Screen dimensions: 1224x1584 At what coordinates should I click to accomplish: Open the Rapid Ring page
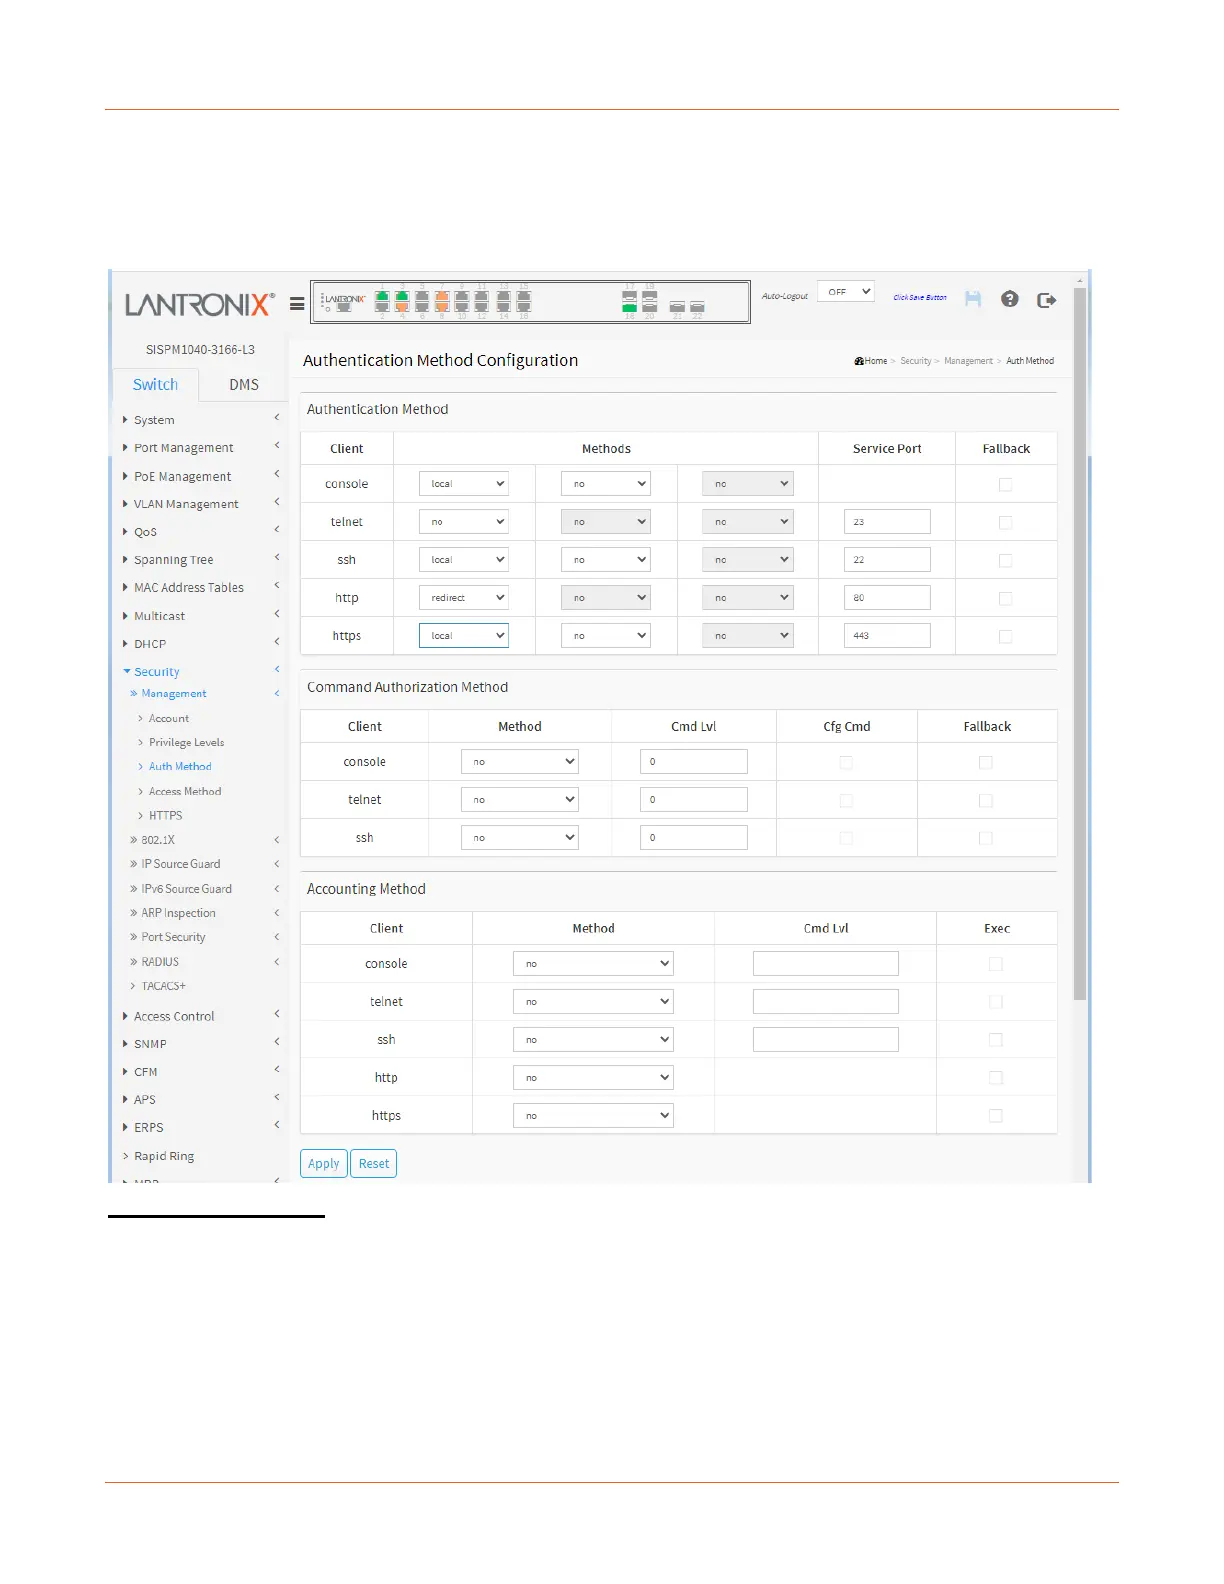click(x=164, y=1156)
